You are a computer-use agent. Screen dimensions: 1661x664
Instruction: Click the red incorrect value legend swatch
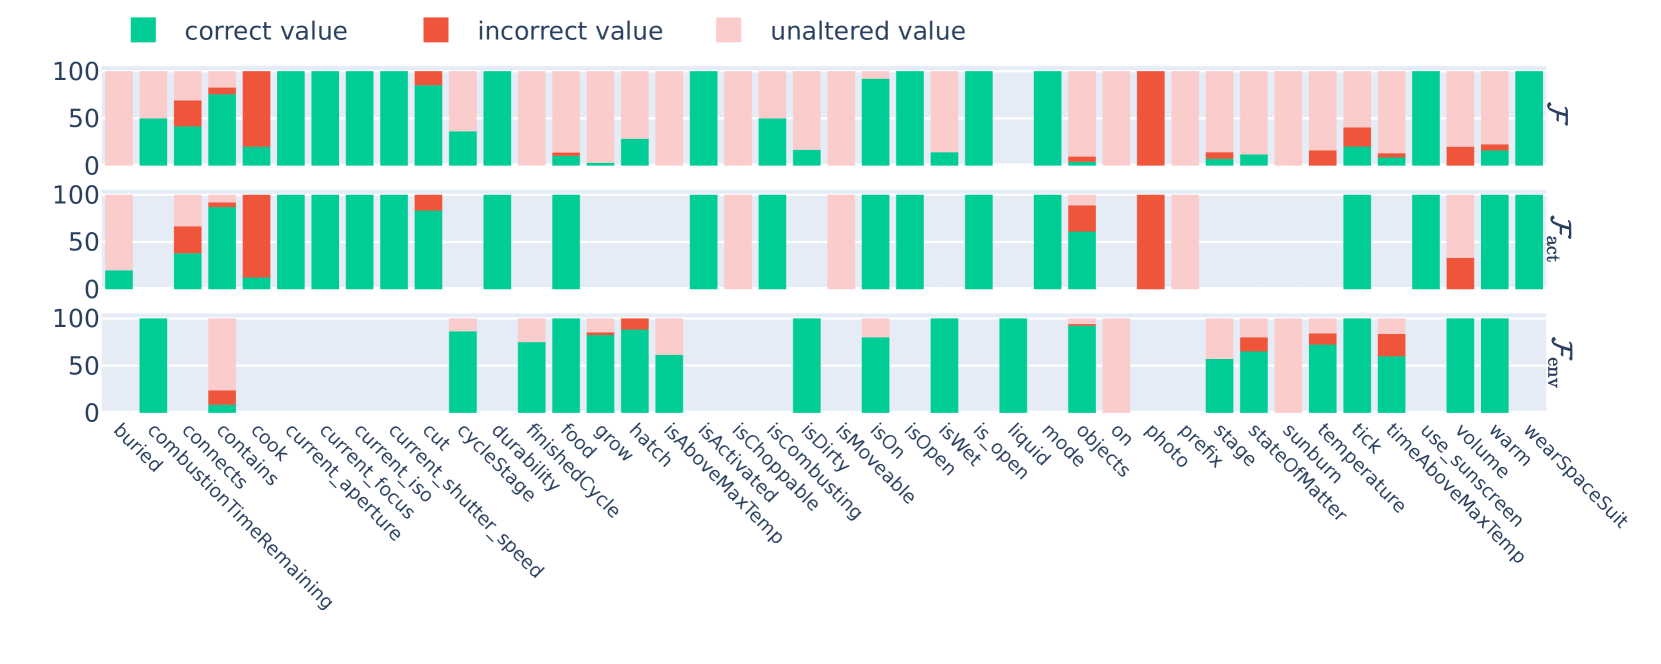point(436,31)
